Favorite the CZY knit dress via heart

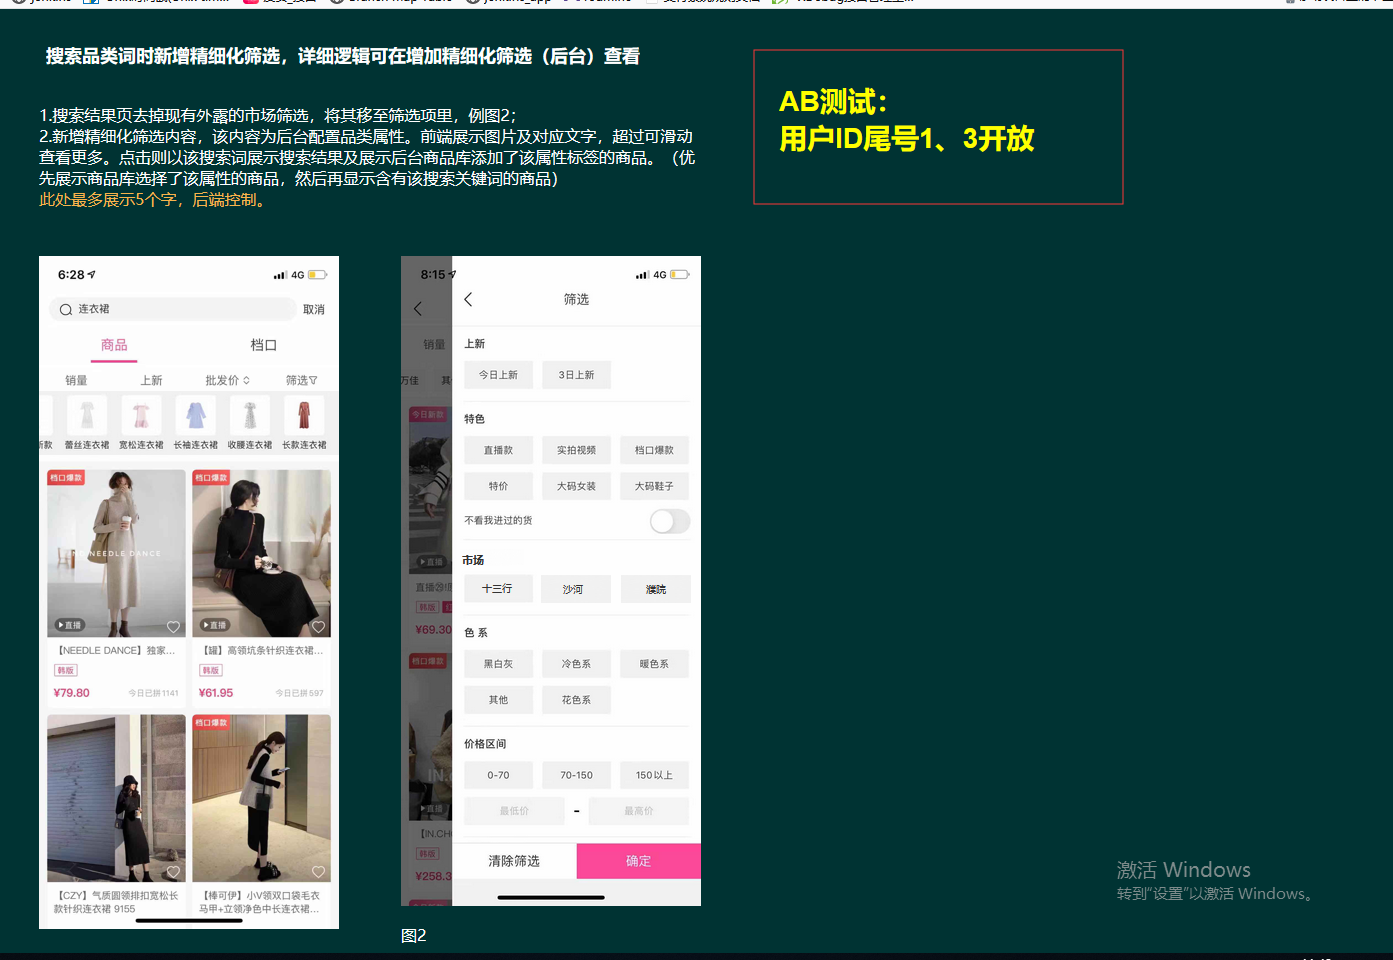coord(173,872)
